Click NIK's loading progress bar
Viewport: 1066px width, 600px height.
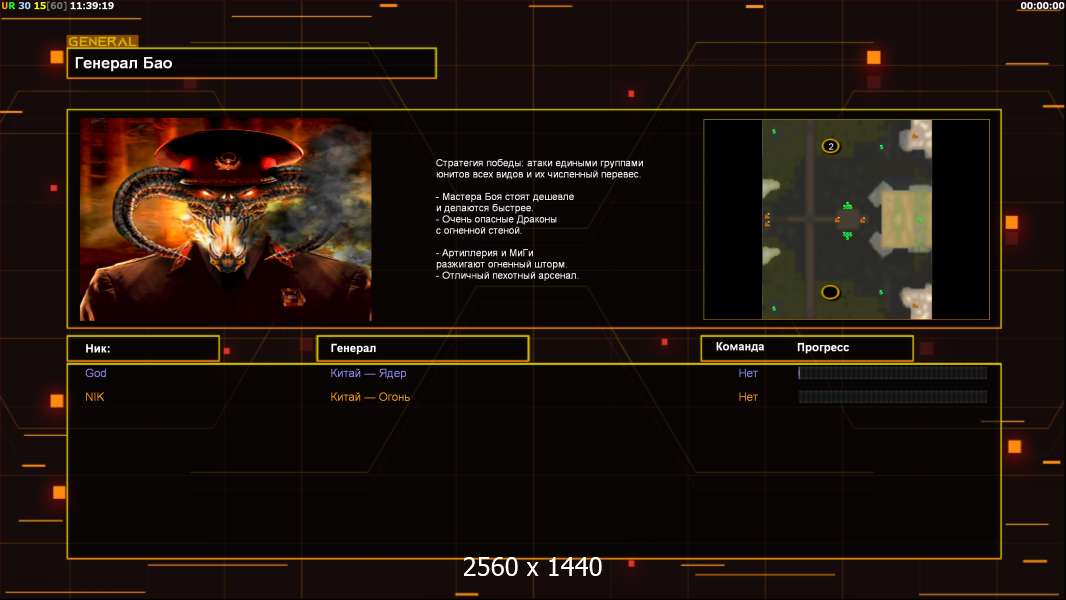pyautogui.click(x=892, y=397)
